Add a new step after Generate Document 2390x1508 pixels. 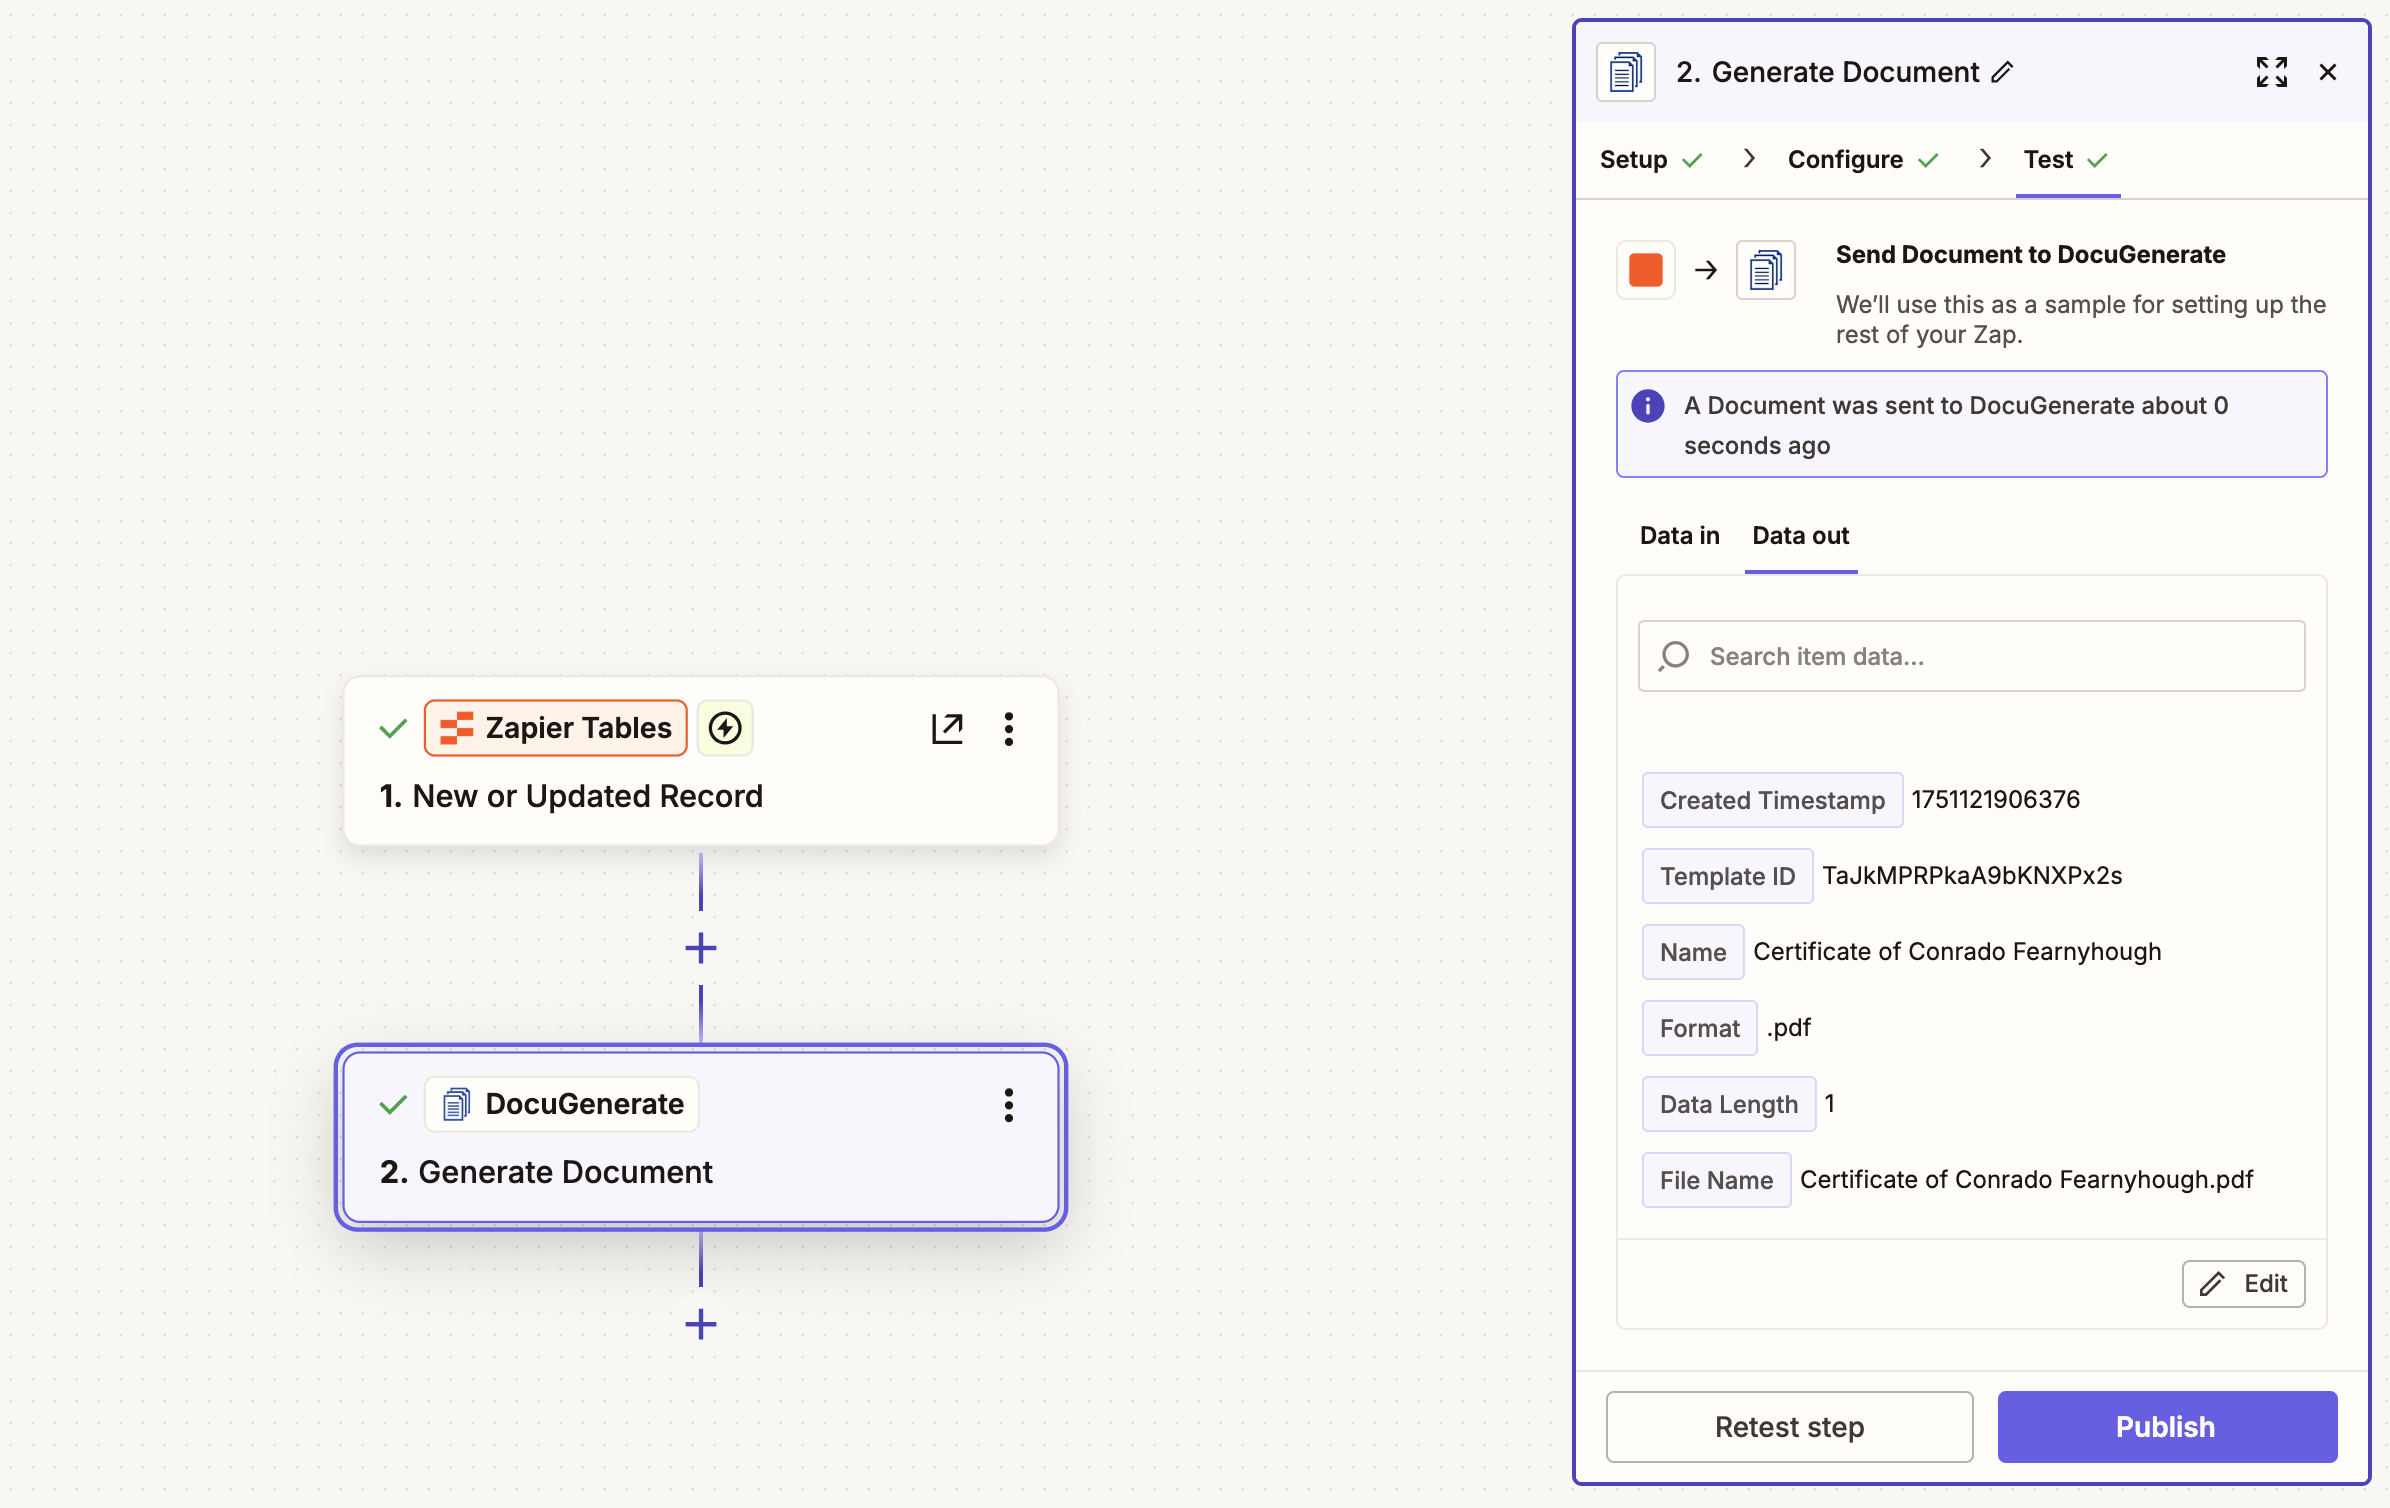pyautogui.click(x=701, y=1324)
